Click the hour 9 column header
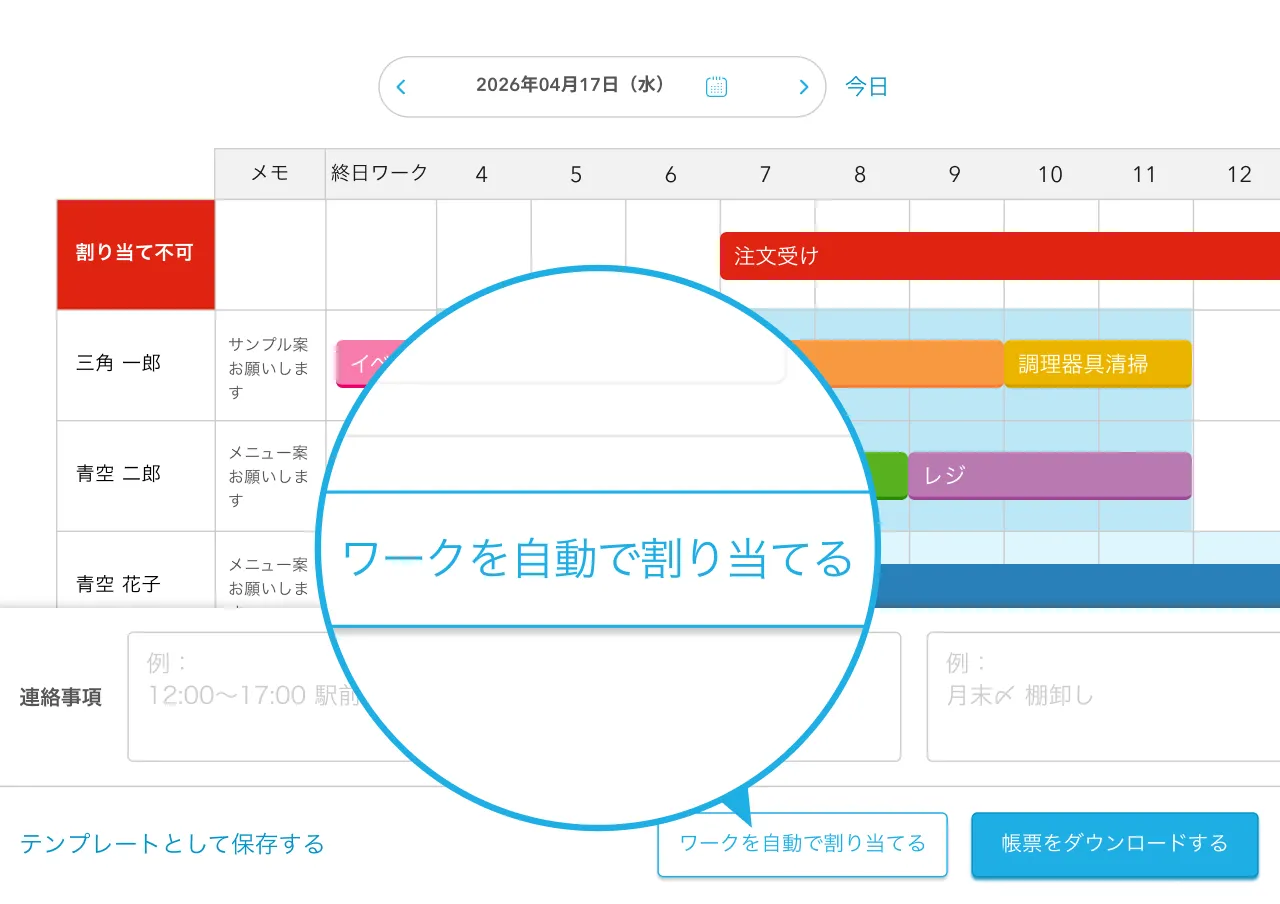Viewport: 1280px width, 904px height. point(955,175)
